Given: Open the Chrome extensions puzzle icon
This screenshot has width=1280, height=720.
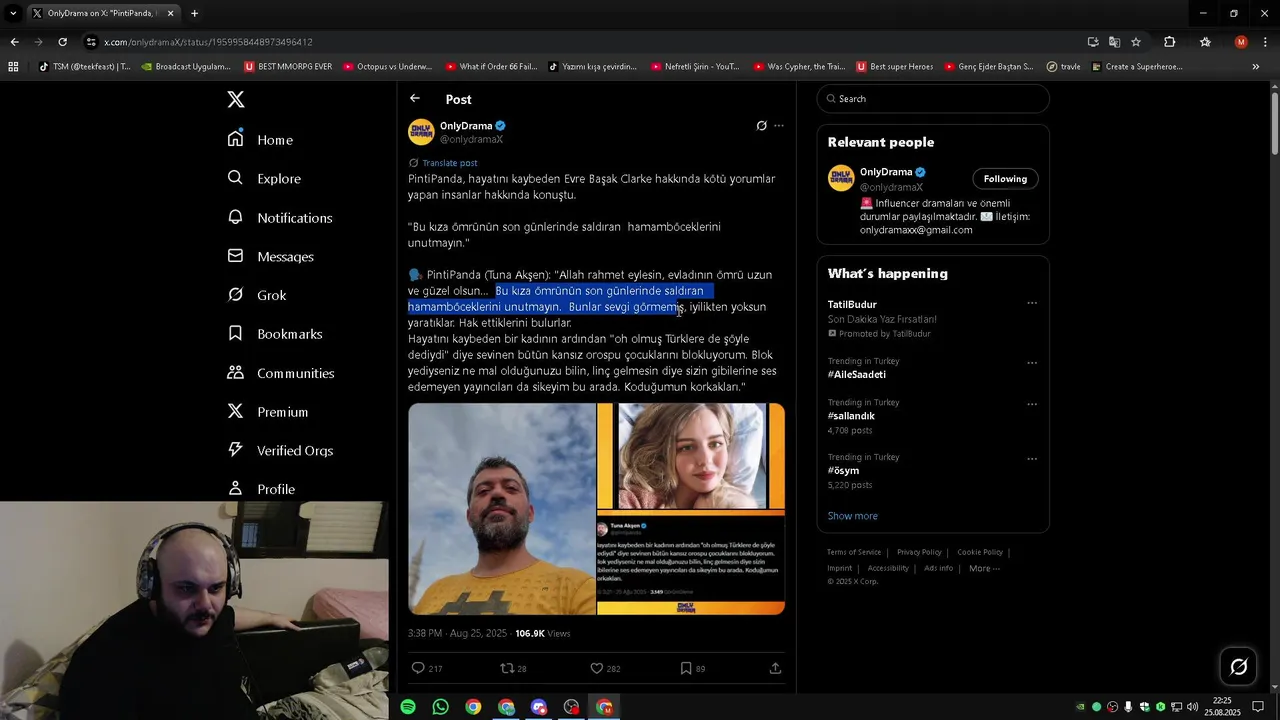Looking at the screenshot, I should click(x=1169, y=42).
